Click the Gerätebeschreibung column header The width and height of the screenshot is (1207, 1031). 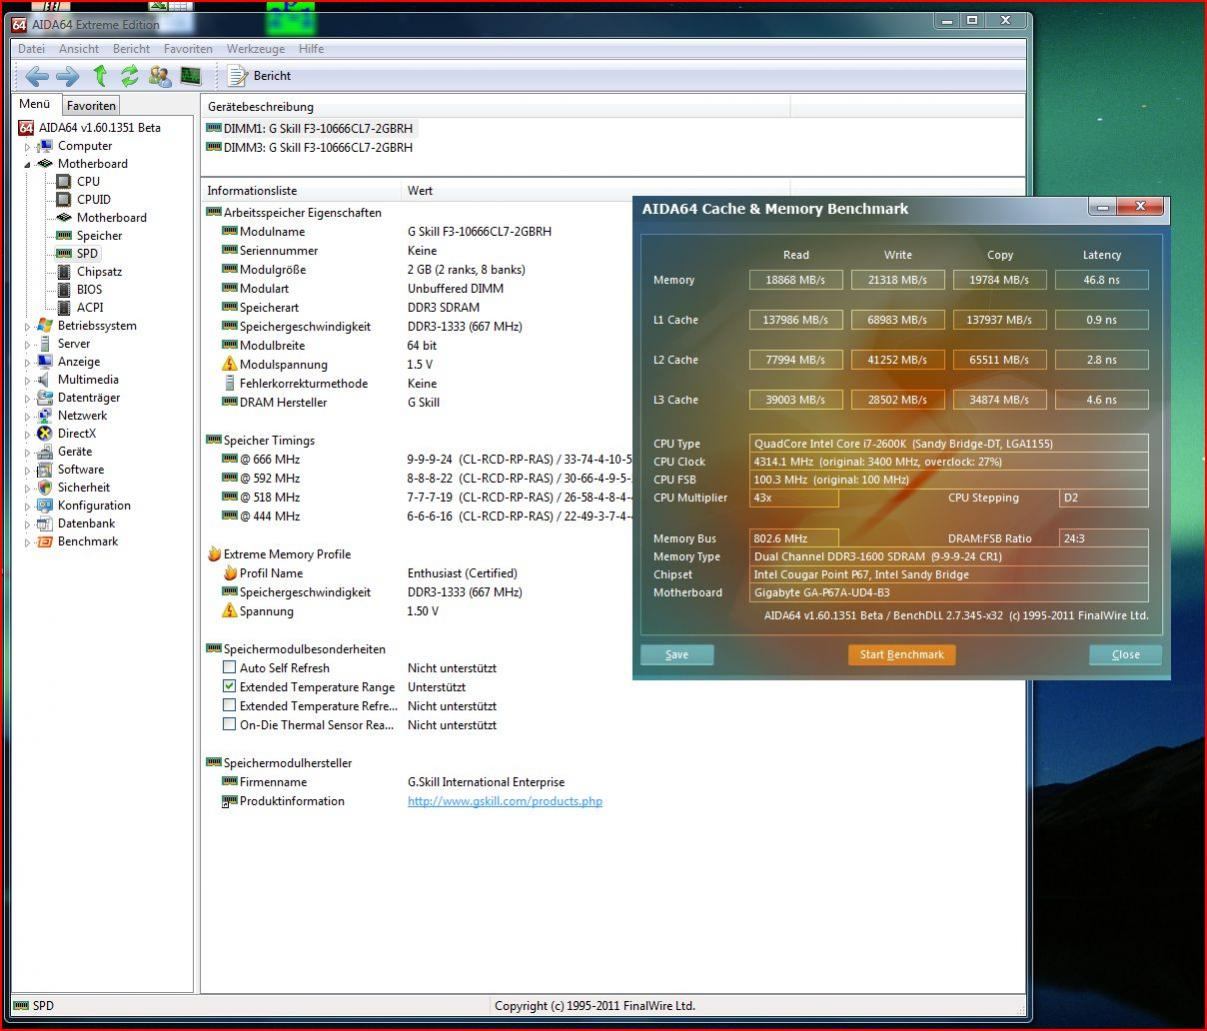tap(496, 107)
